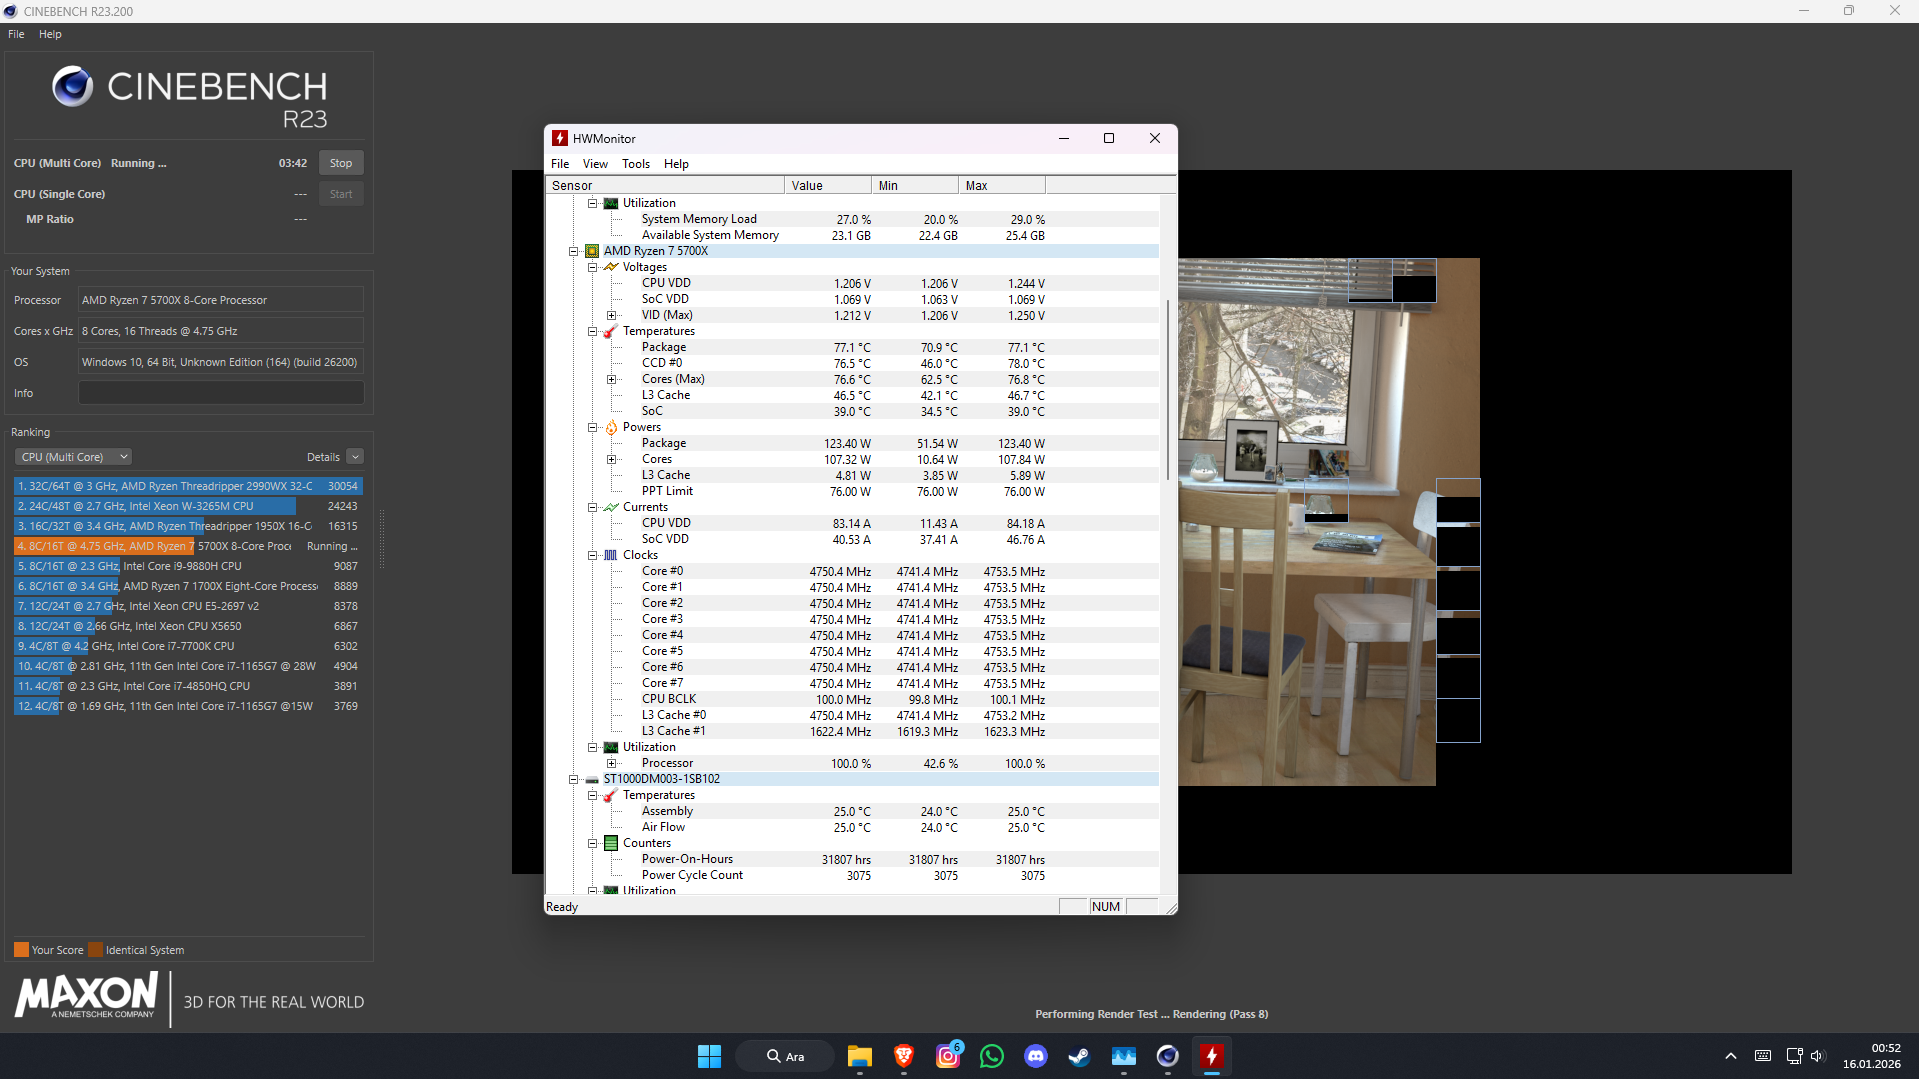
Task: Select the Core i9-9880H ranking row
Action: tap(188, 566)
